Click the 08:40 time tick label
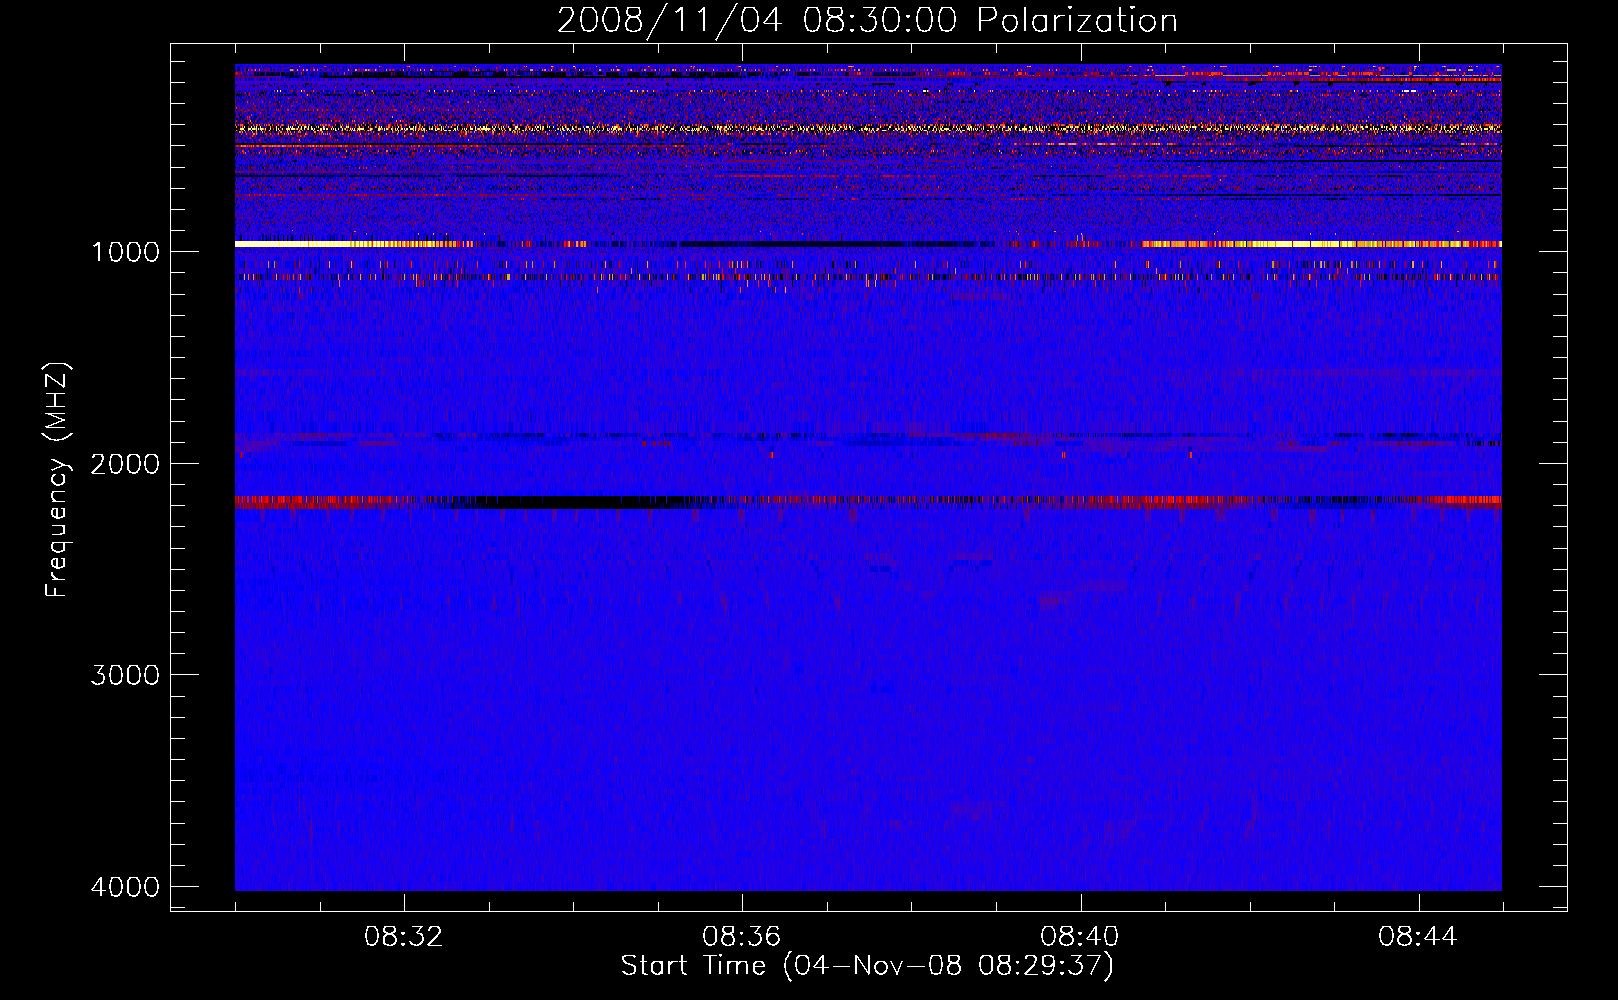 pyautogui.click(x=1080, y=937)
